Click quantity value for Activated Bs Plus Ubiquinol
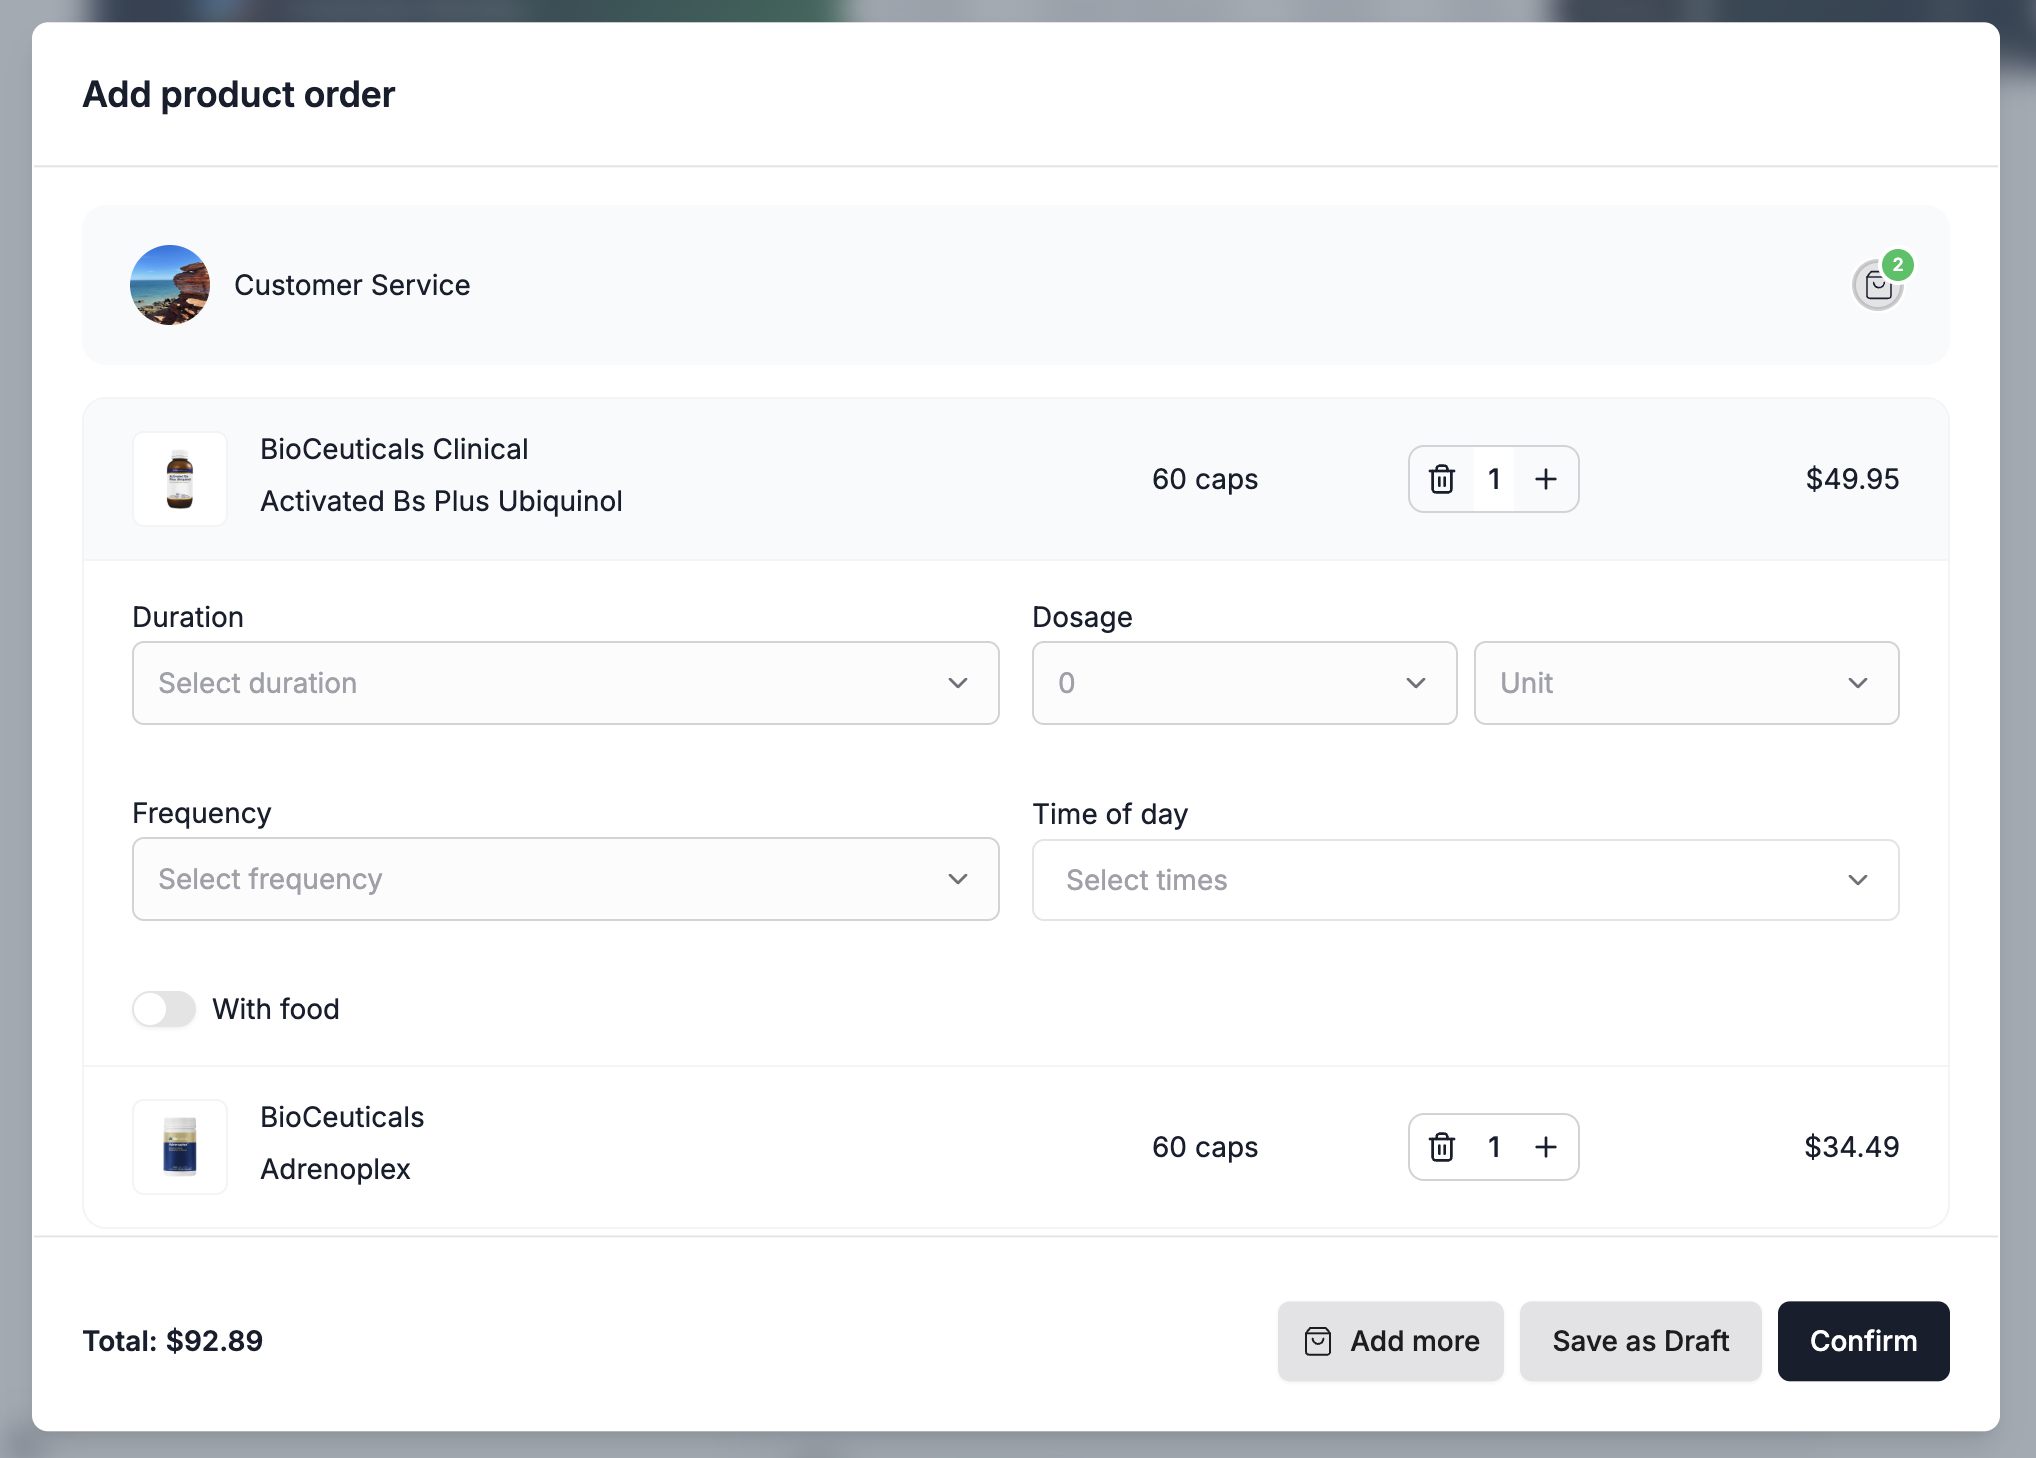The width and height of the screenshot is (2036, 1458). click(x=1494, y=479)
